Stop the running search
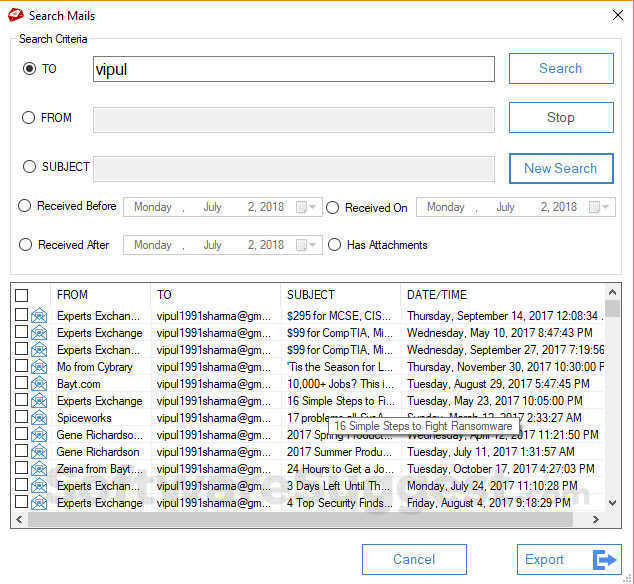Screen dimensions: 634x584 (x=561, y=118)
